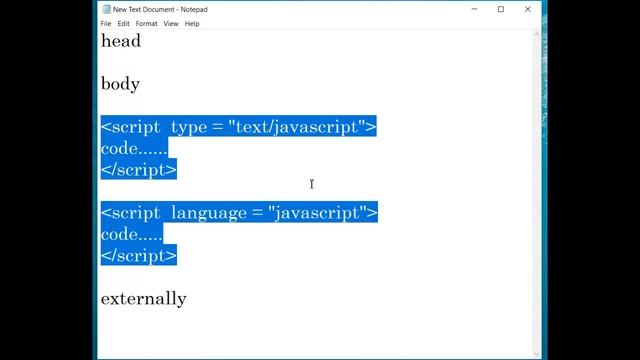Click the word "head"

coord(121,41)
